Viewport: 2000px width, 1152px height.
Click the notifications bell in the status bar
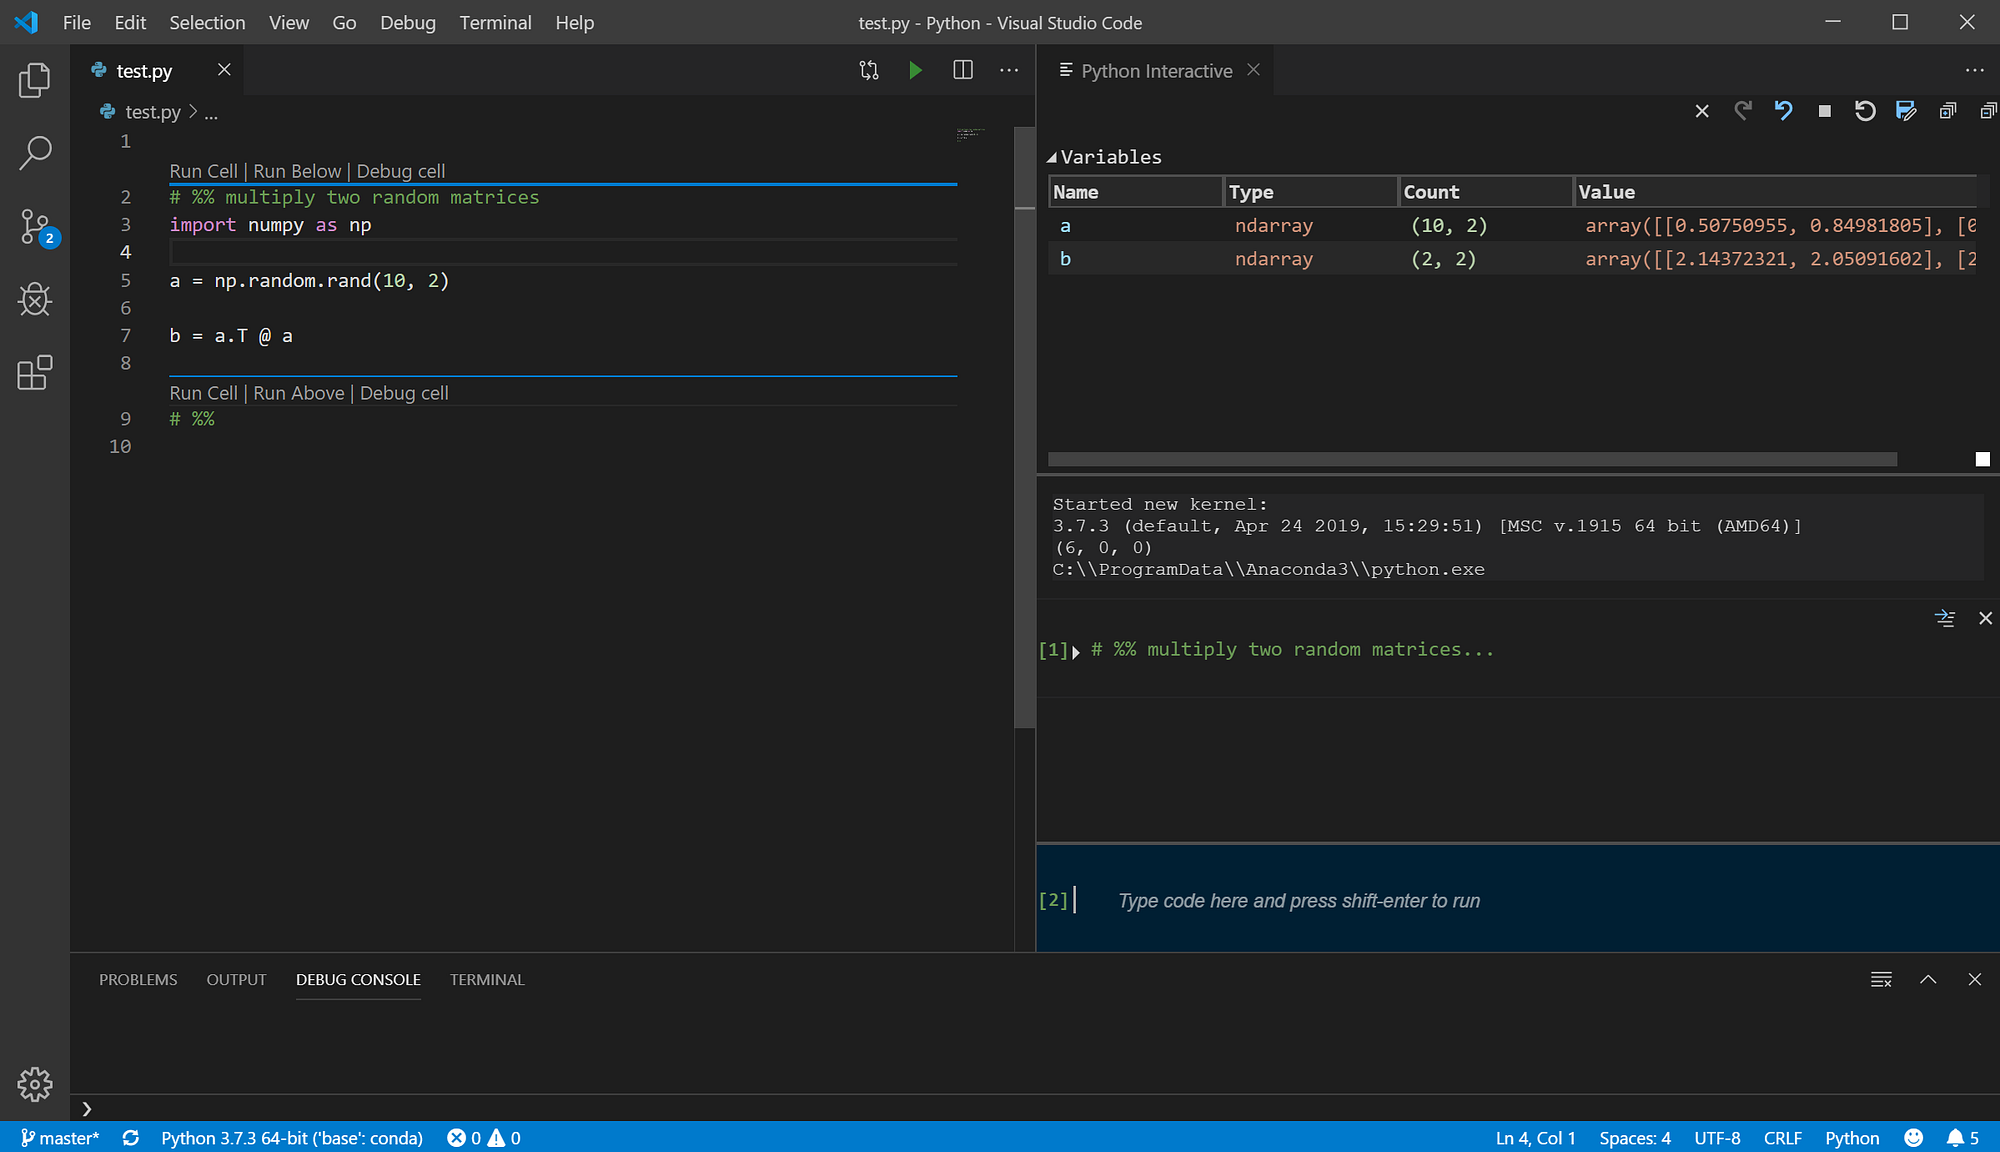1956,1138
